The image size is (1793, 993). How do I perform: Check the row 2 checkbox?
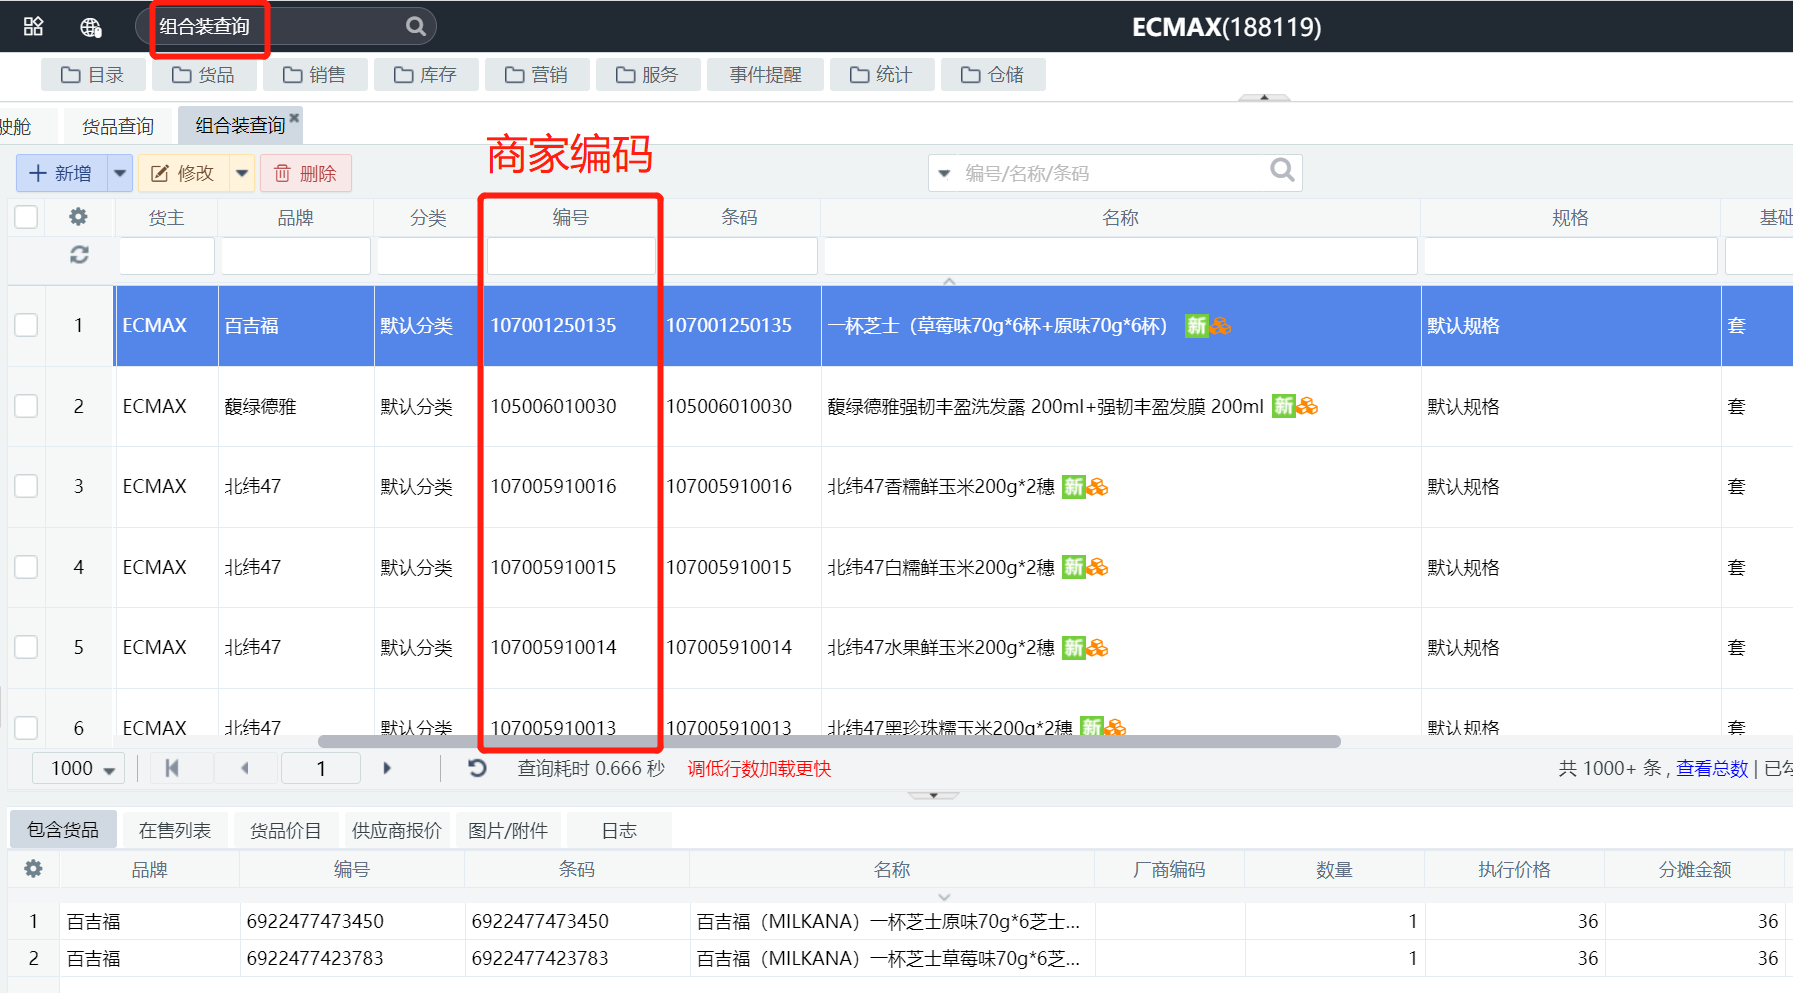click(x=26, y=405)
